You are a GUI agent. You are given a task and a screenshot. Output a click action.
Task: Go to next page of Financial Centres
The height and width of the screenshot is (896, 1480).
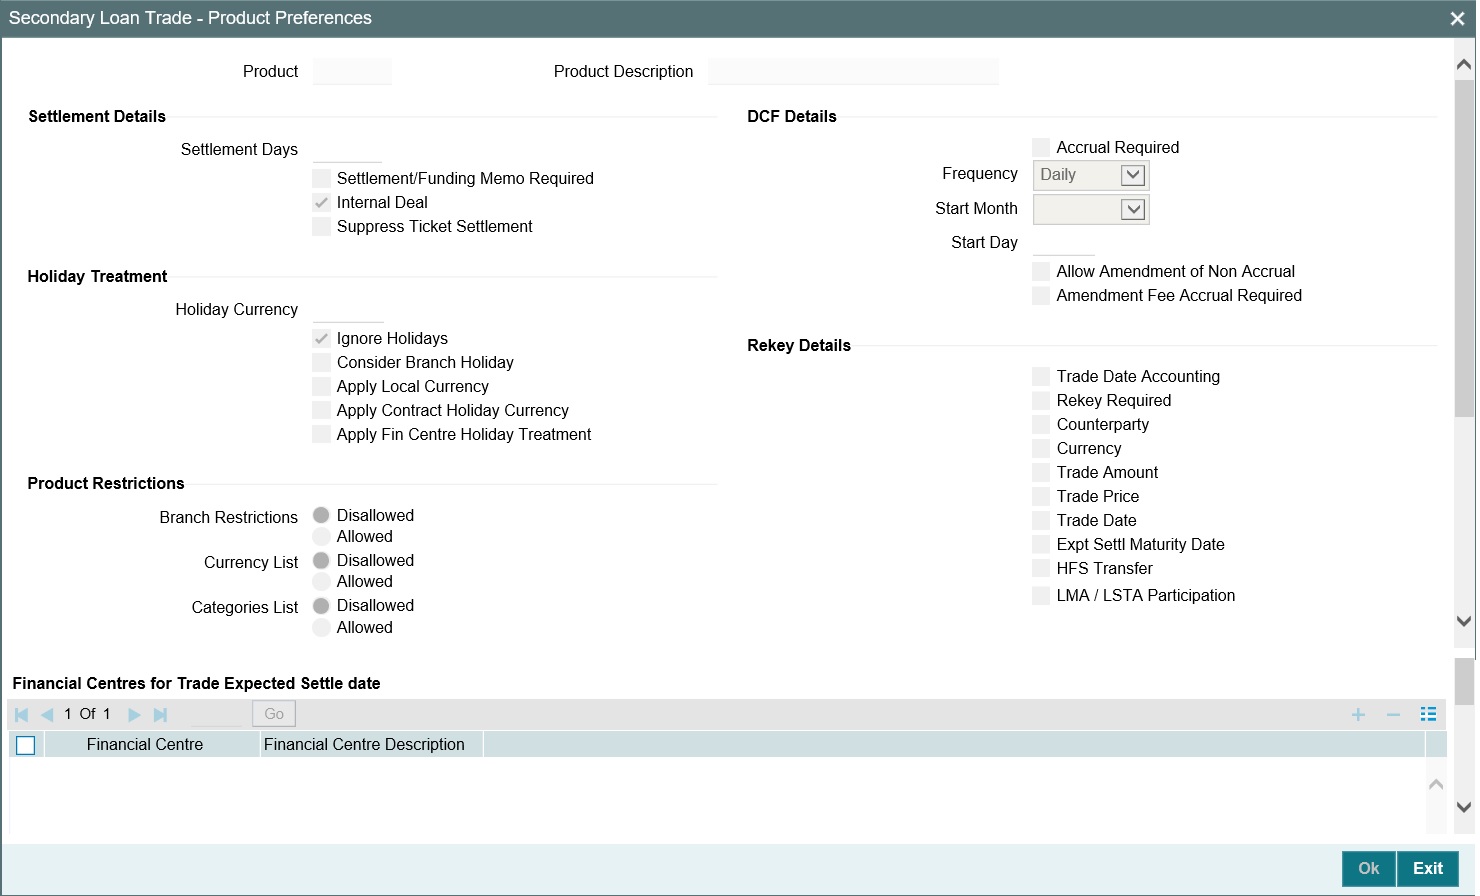134,715
